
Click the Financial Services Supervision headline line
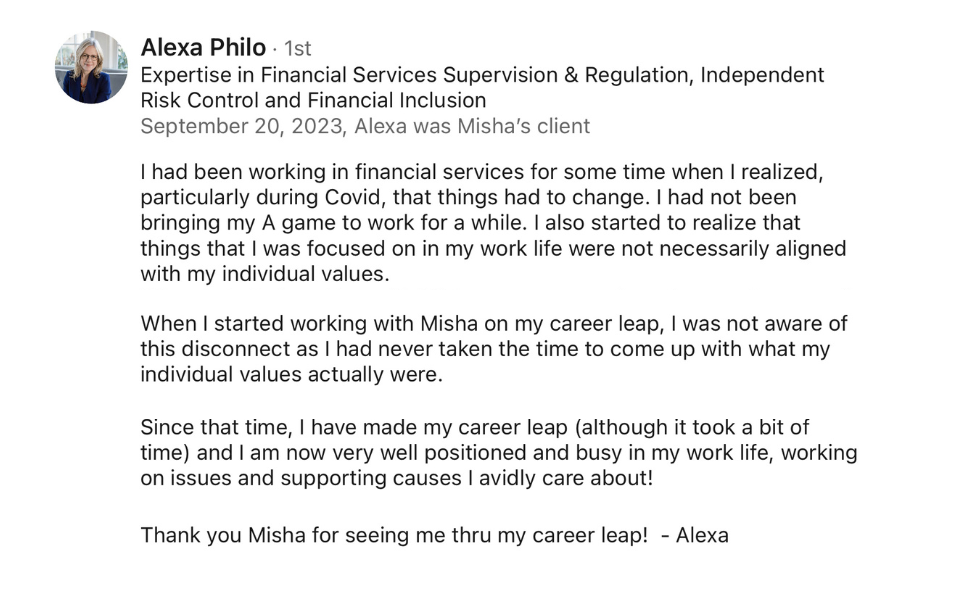(x=482, y=75)
